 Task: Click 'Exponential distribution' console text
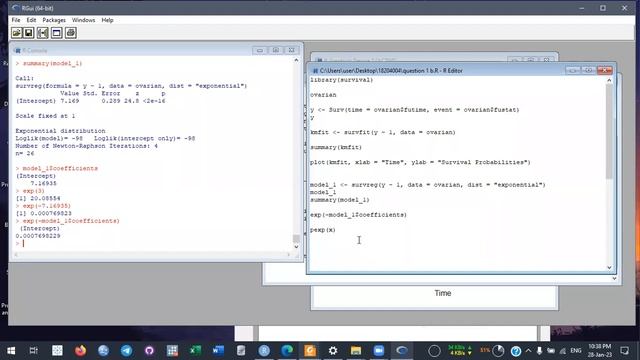click(60, 131)
